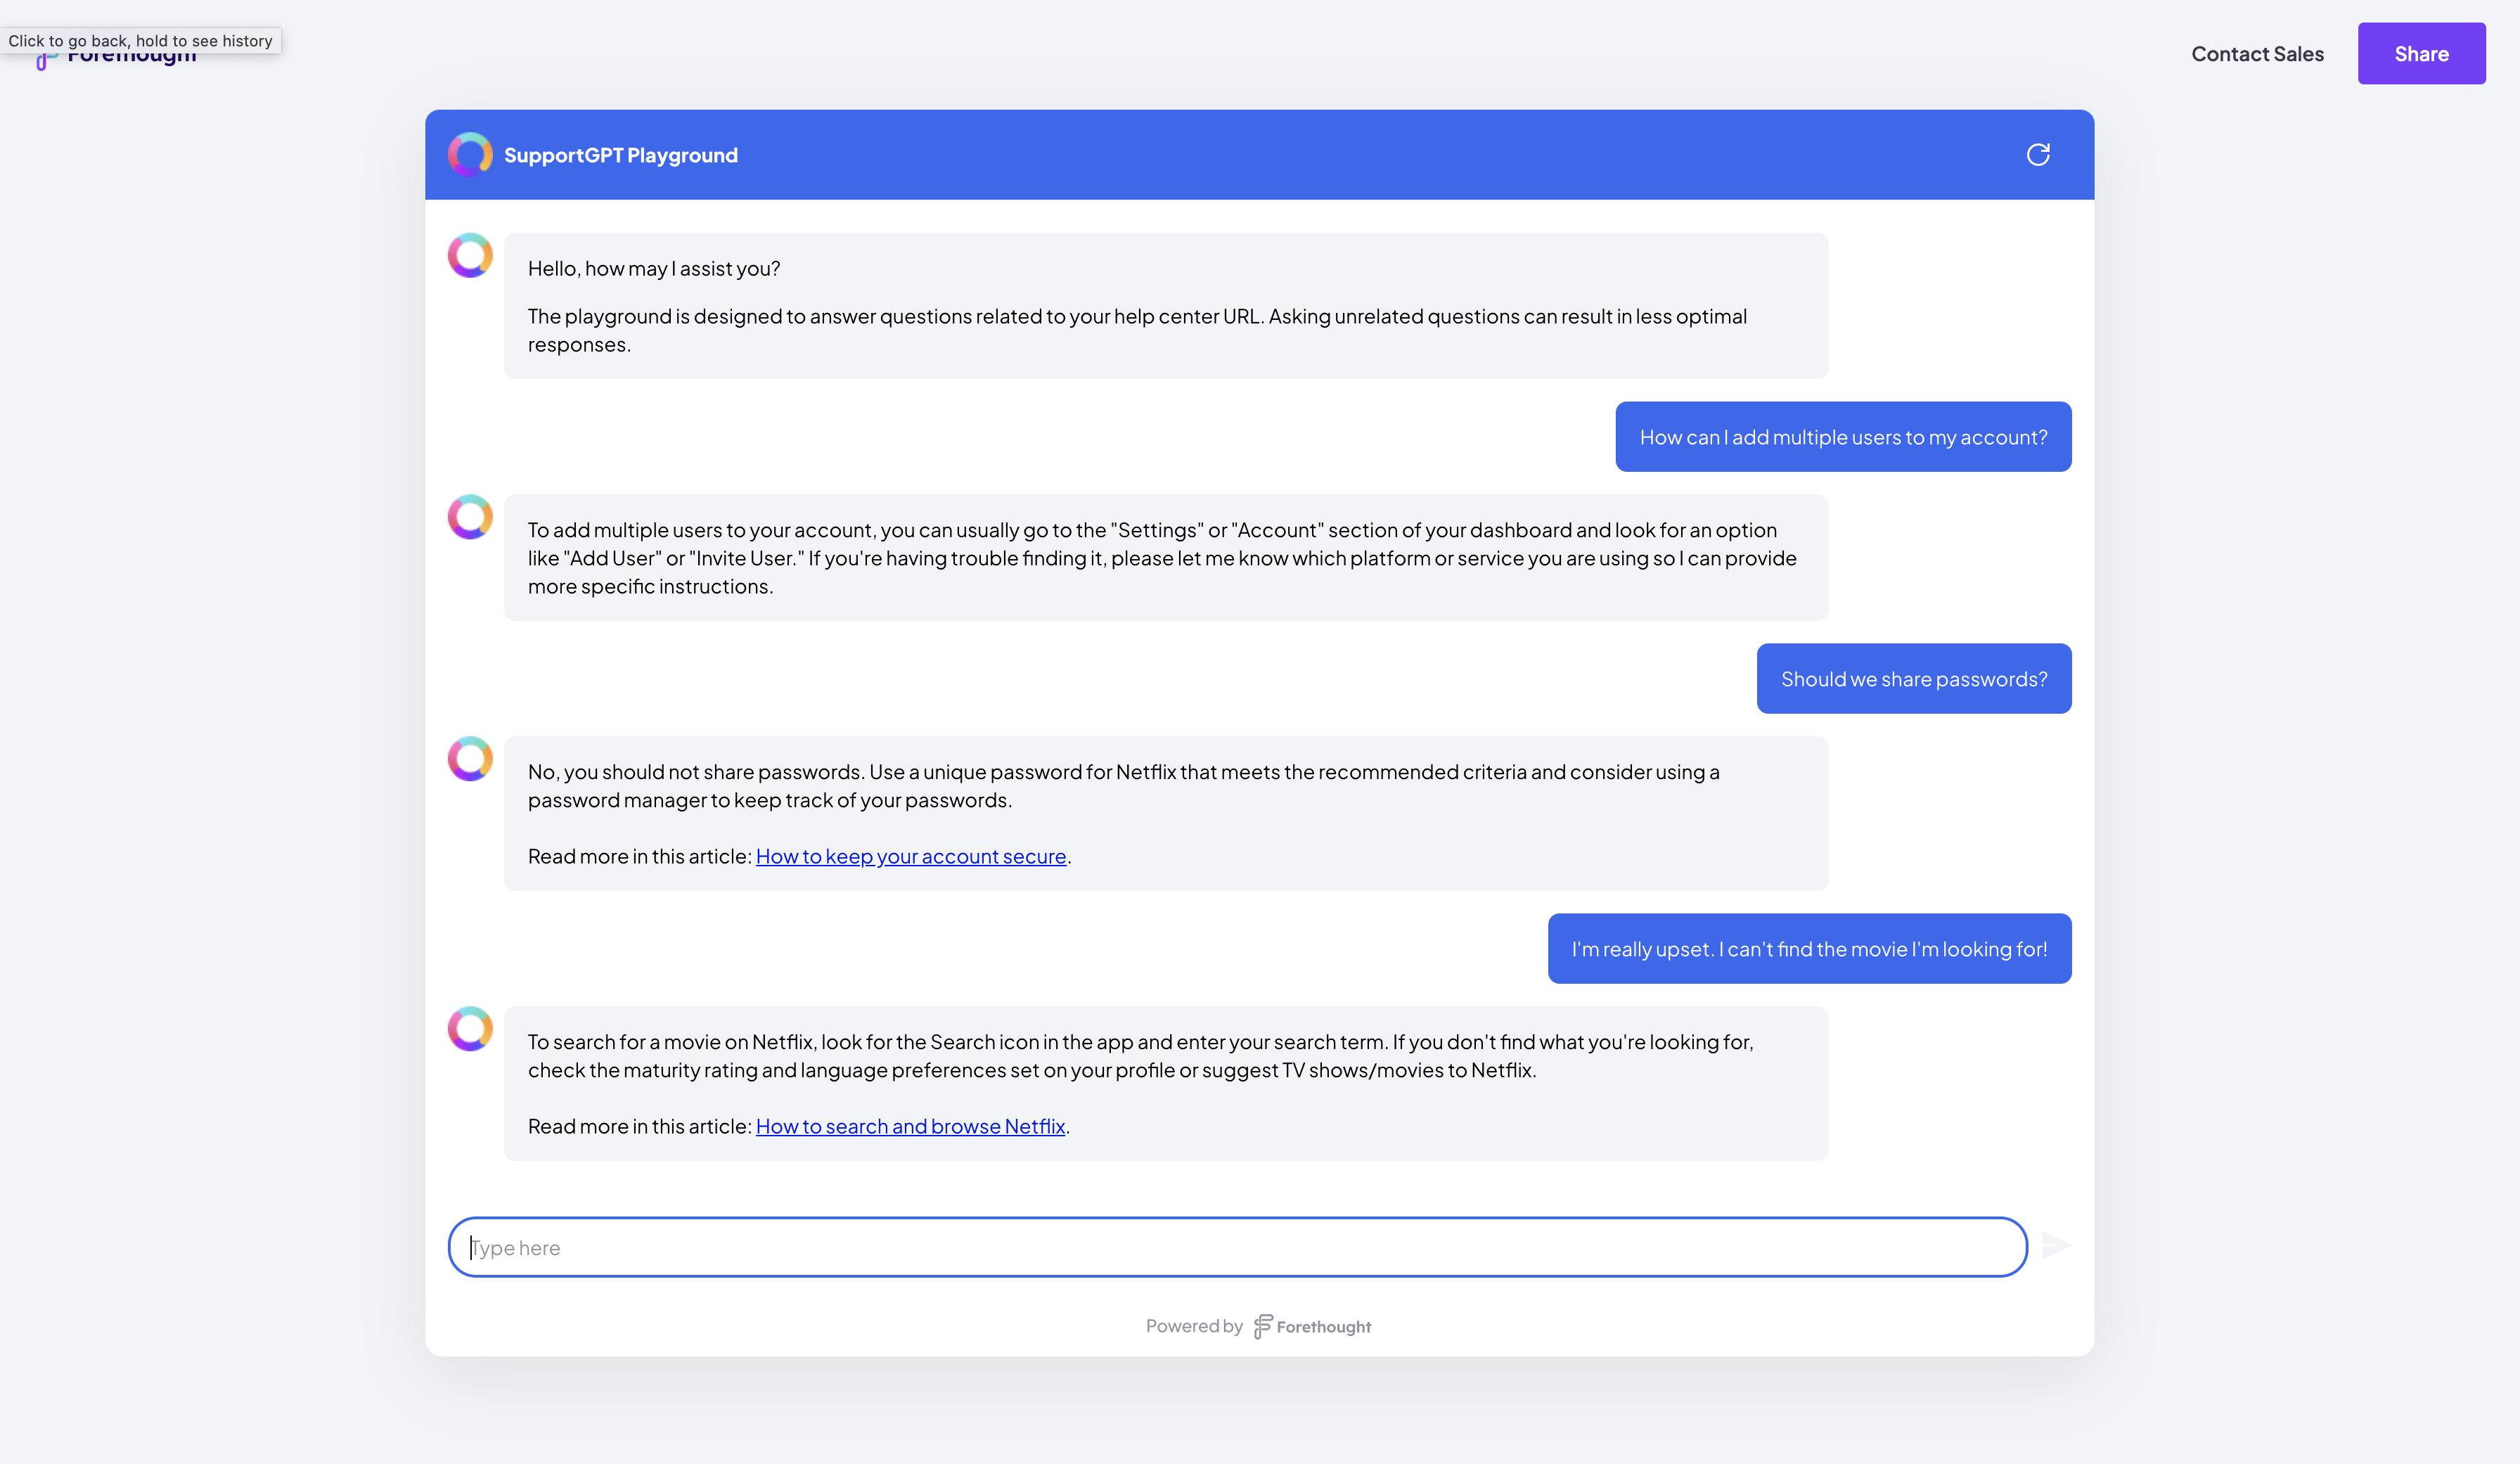
Task: Click the refresh conversation icon in chat header
Action: (x=2038, y=154)
